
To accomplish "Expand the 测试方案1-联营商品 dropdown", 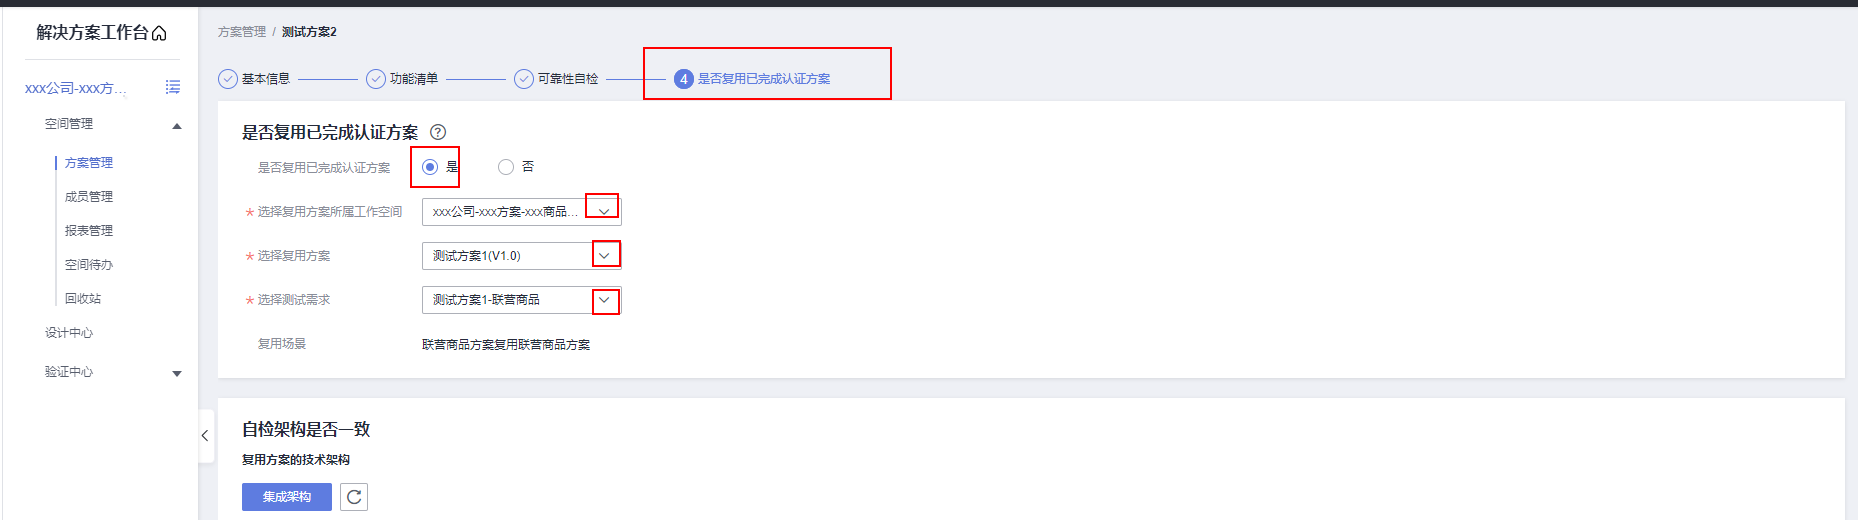I will pos(521,300).
